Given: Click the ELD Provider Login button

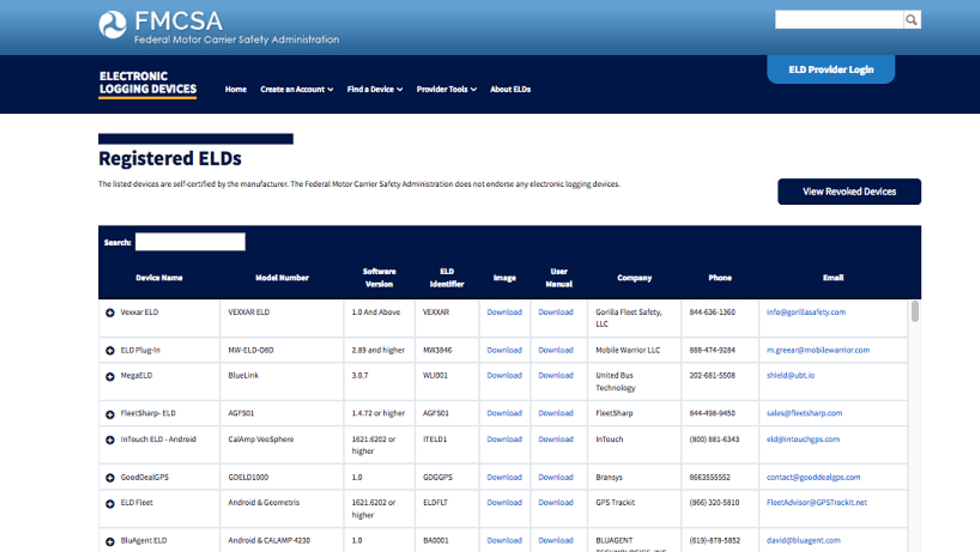Looking at the screenshot, I should pos(830,70).
